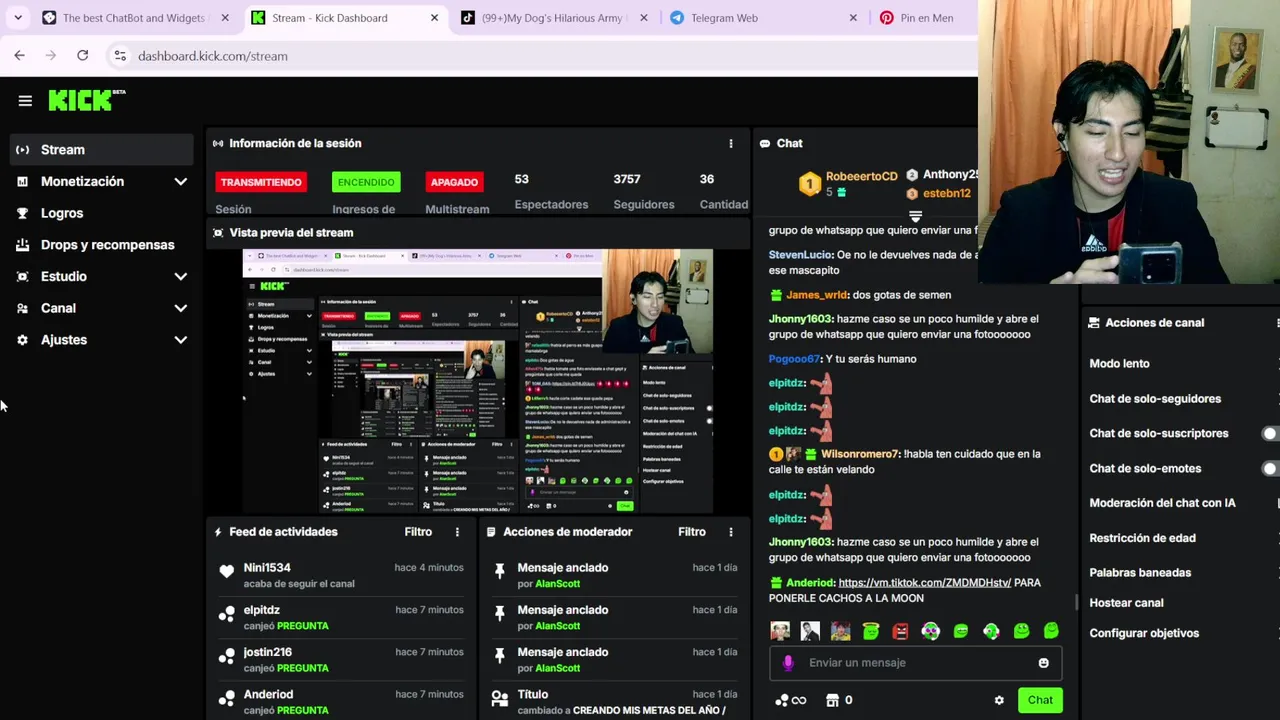The height and width of the screenshot is (720, 1280).
Task: Open the shop icon showing 0
Action: point(839,700)
